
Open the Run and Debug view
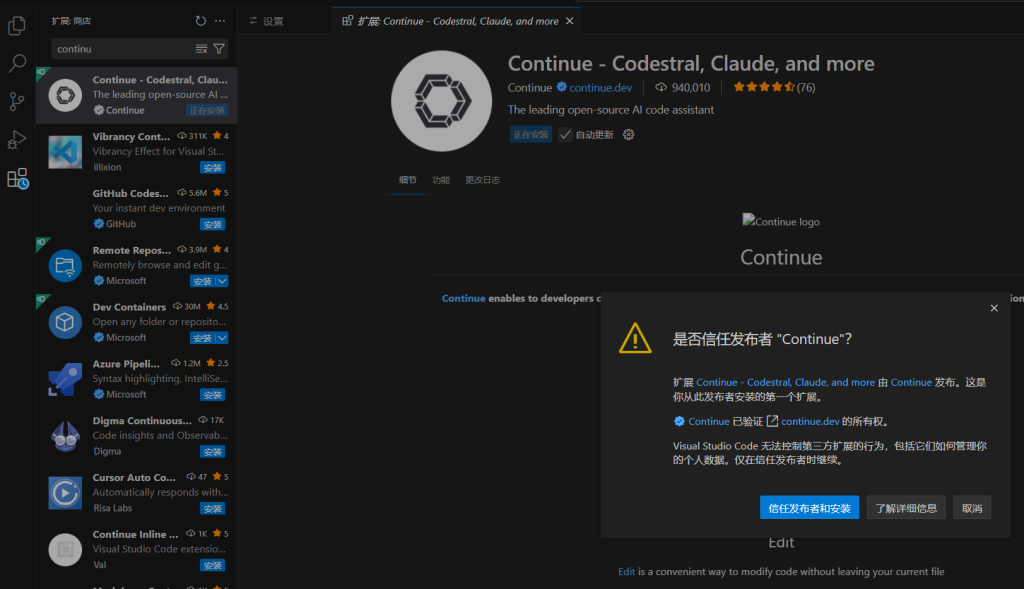tap(17, 139)
